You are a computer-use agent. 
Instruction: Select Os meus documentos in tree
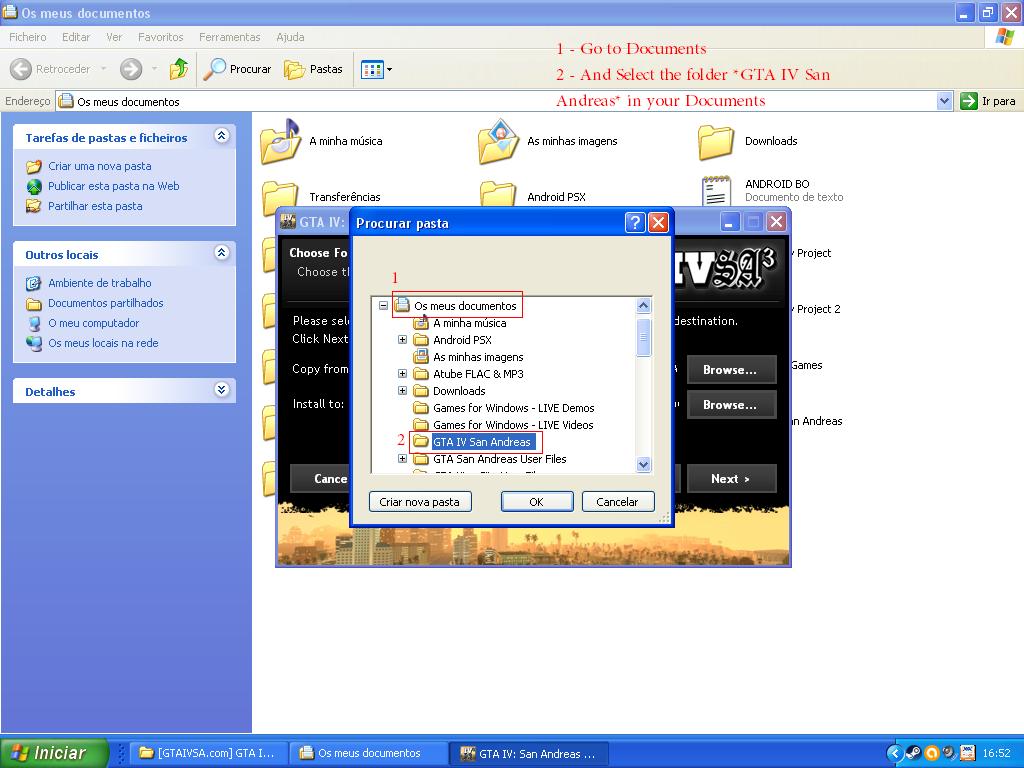point(465,306)
